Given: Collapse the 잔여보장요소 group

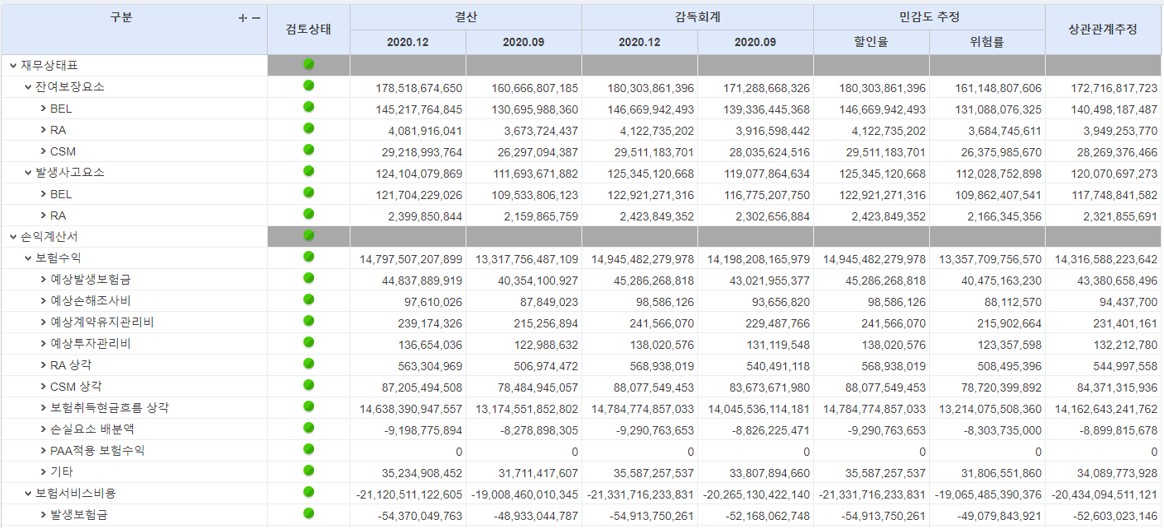Looking at the screenshot, I should [x=28, y=87].
